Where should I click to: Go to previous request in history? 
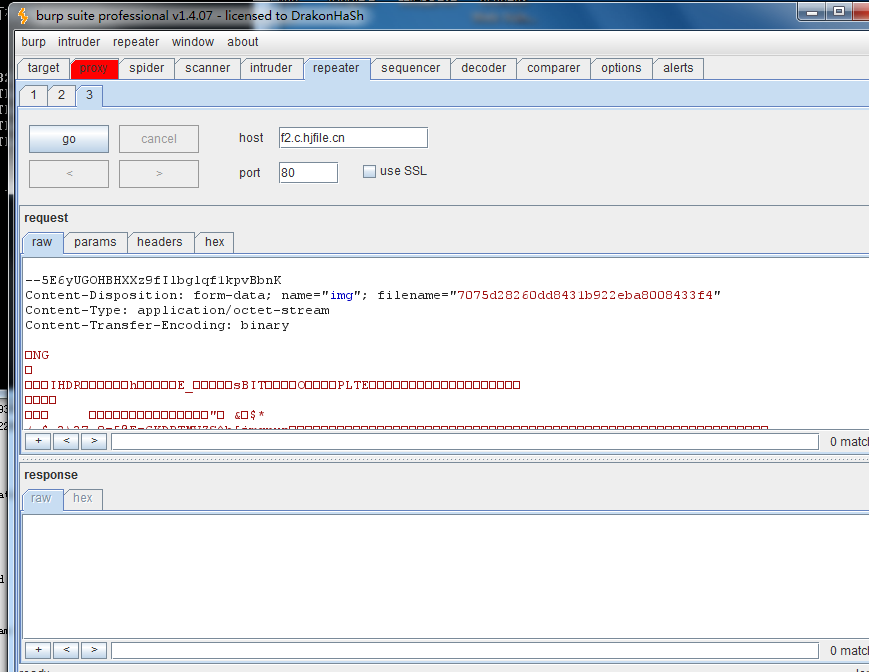pyautogui.click(x=69, y=174)
